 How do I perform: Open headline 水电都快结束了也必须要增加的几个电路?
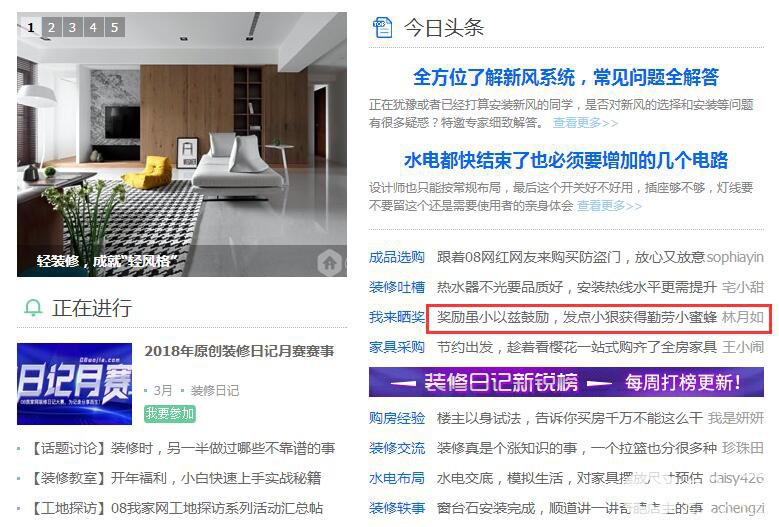point(566,160)
